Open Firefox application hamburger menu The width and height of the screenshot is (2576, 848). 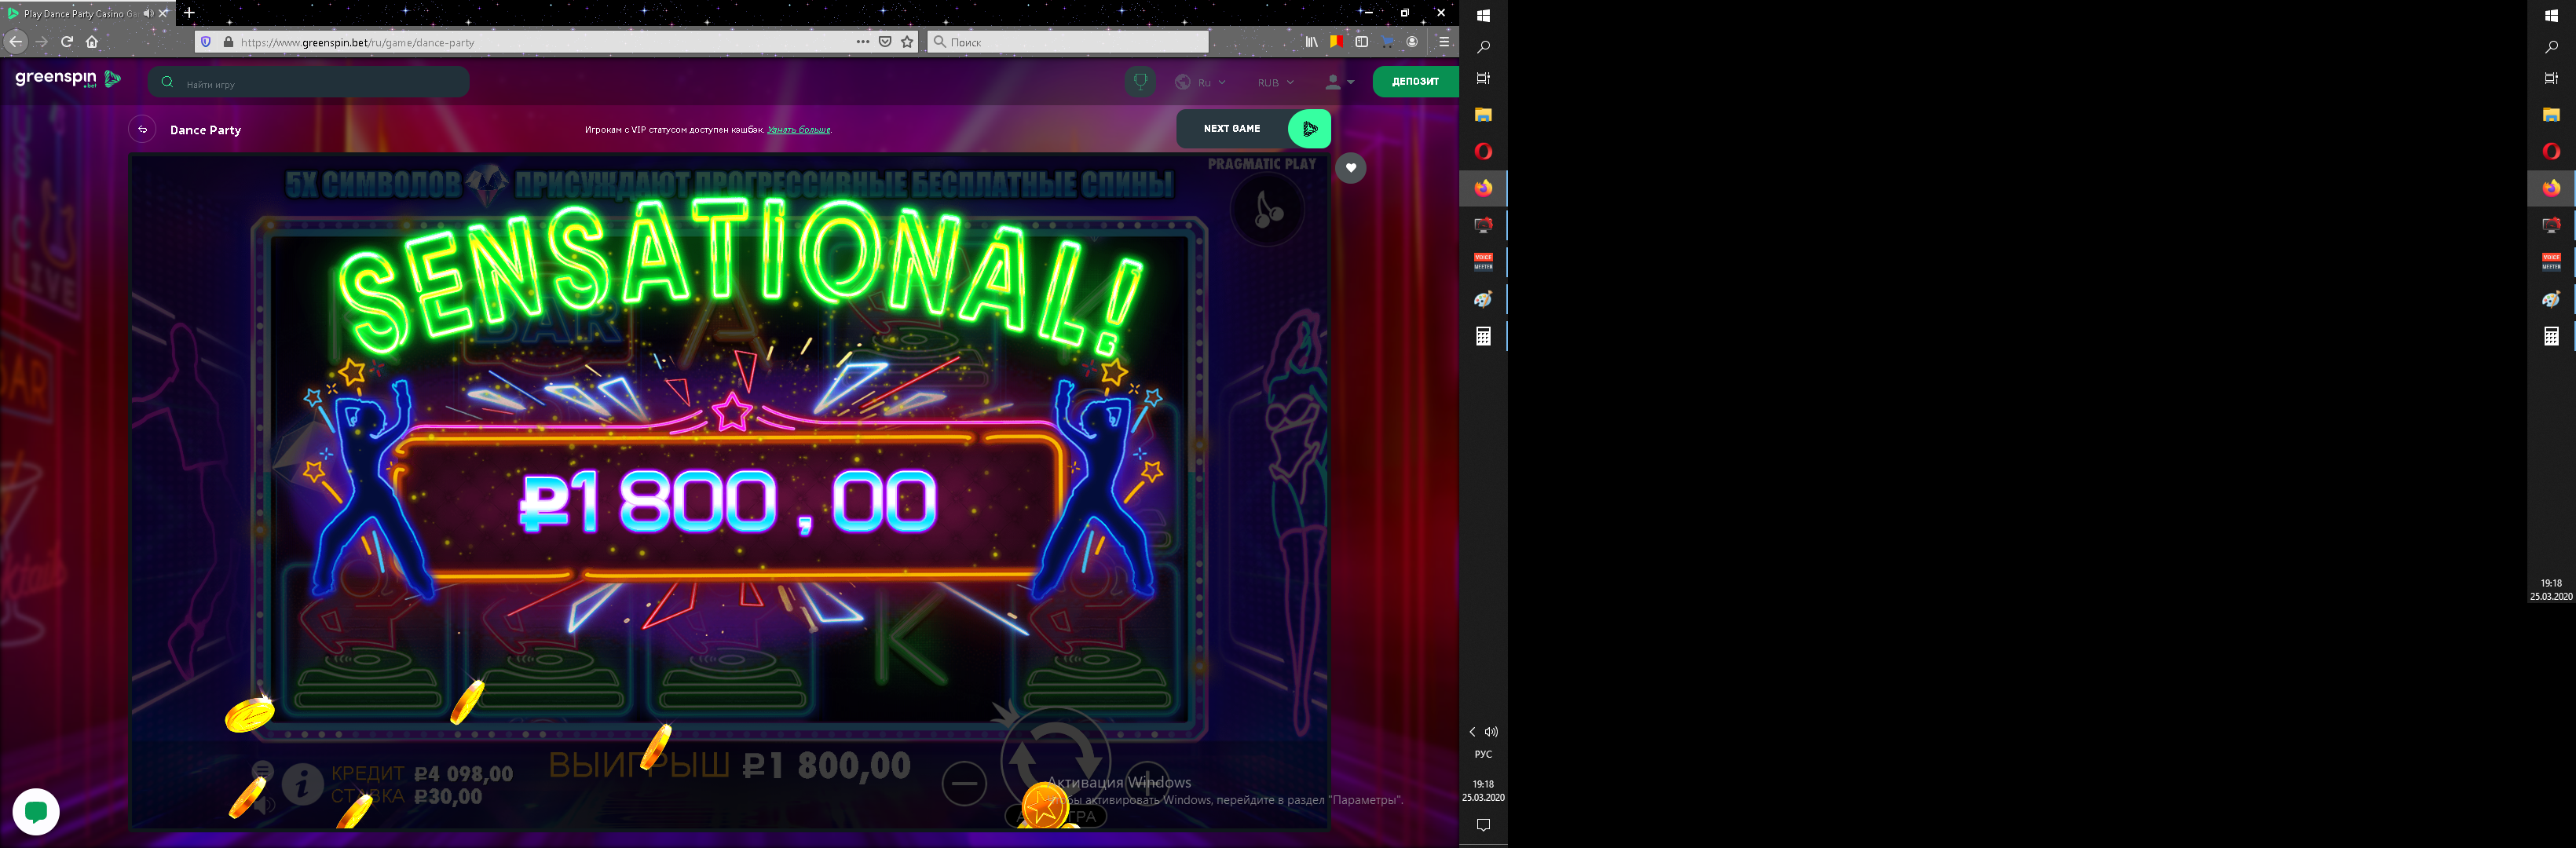click(x=1443, y=42)
